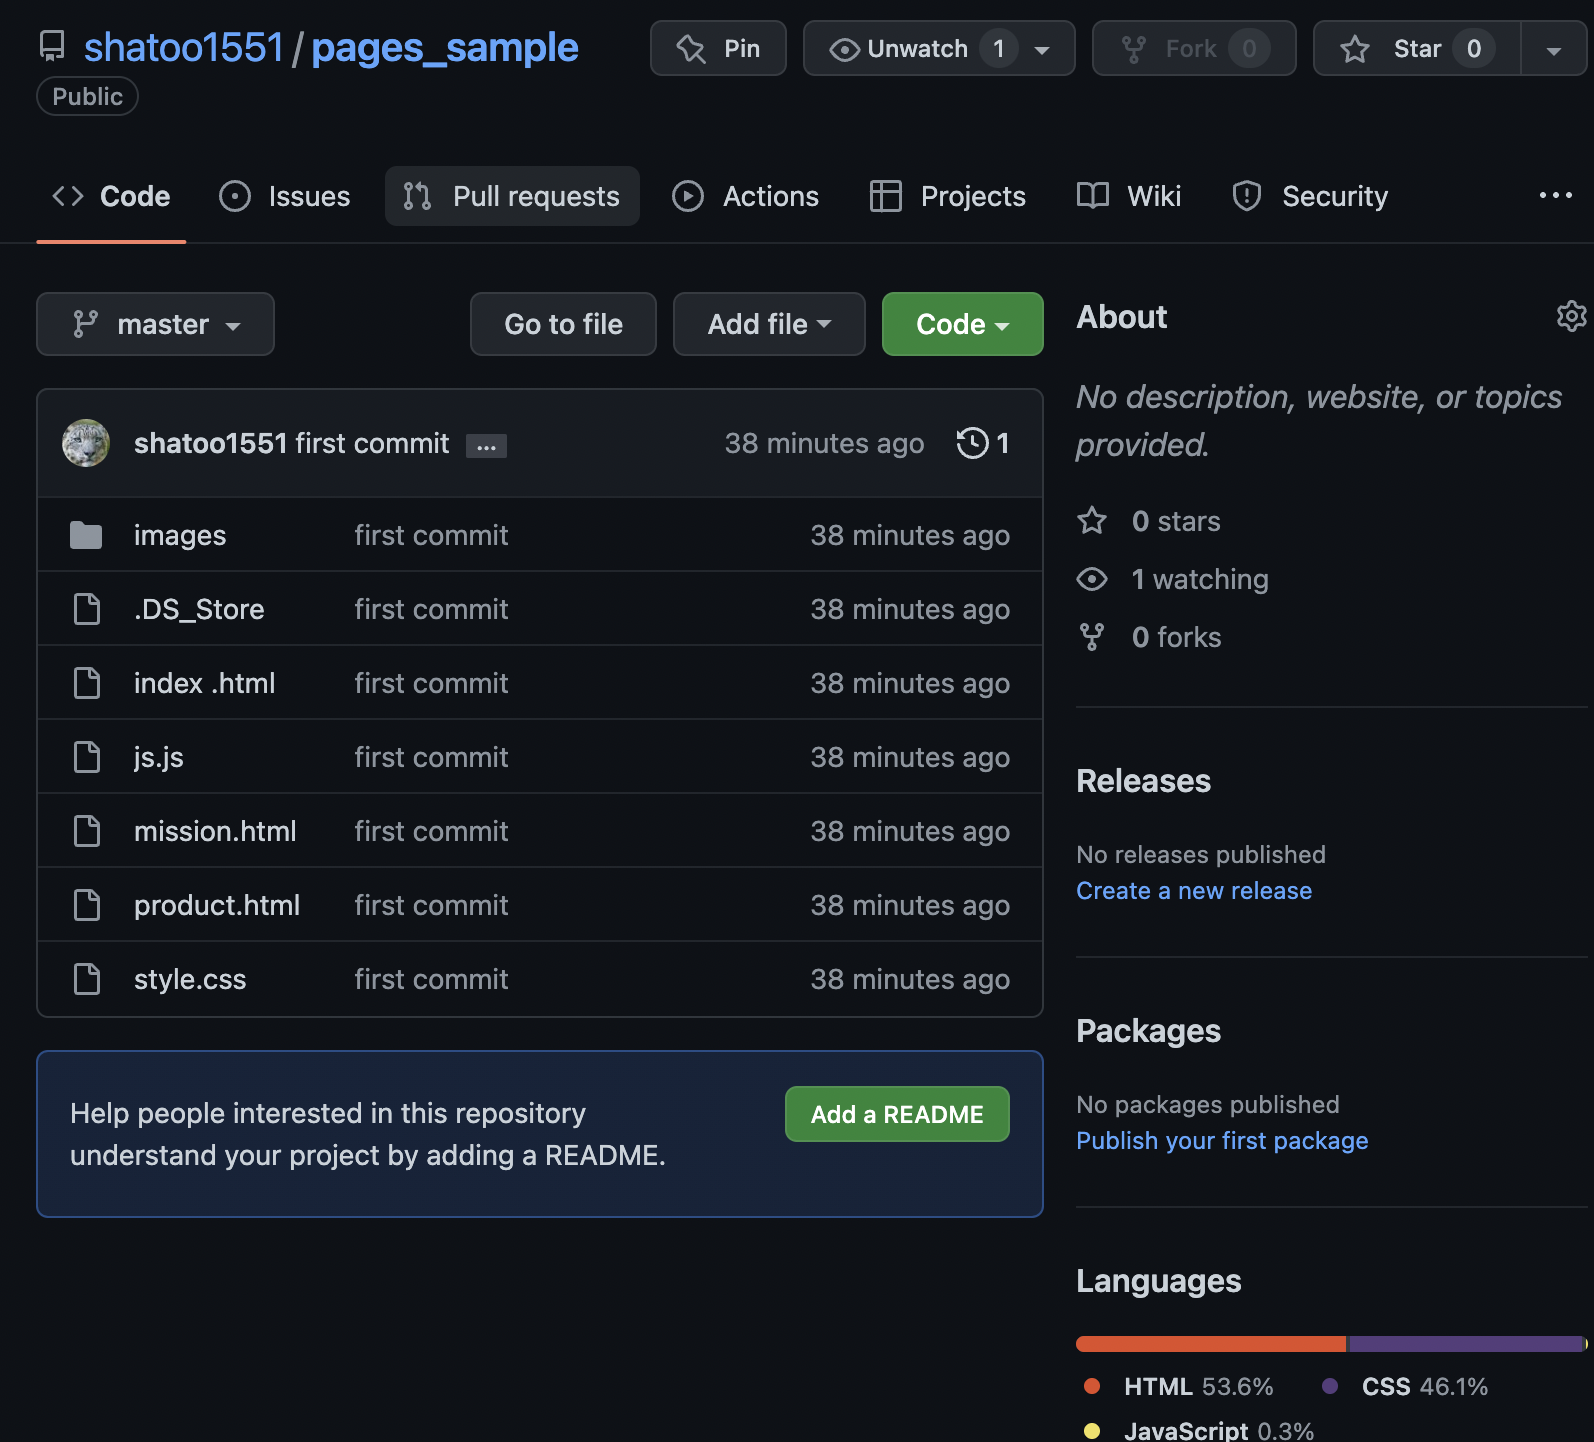The width and height of the screenshot is (1594, 1442).
Task: Open the style.css file
Action: [x=190, y=979]
